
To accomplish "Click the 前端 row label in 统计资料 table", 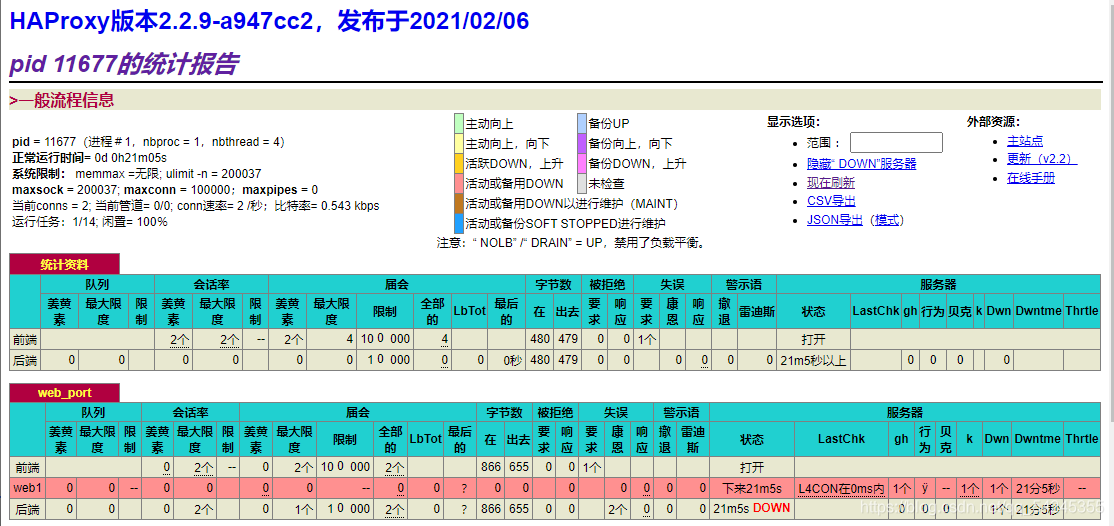I will click(26, 340).
